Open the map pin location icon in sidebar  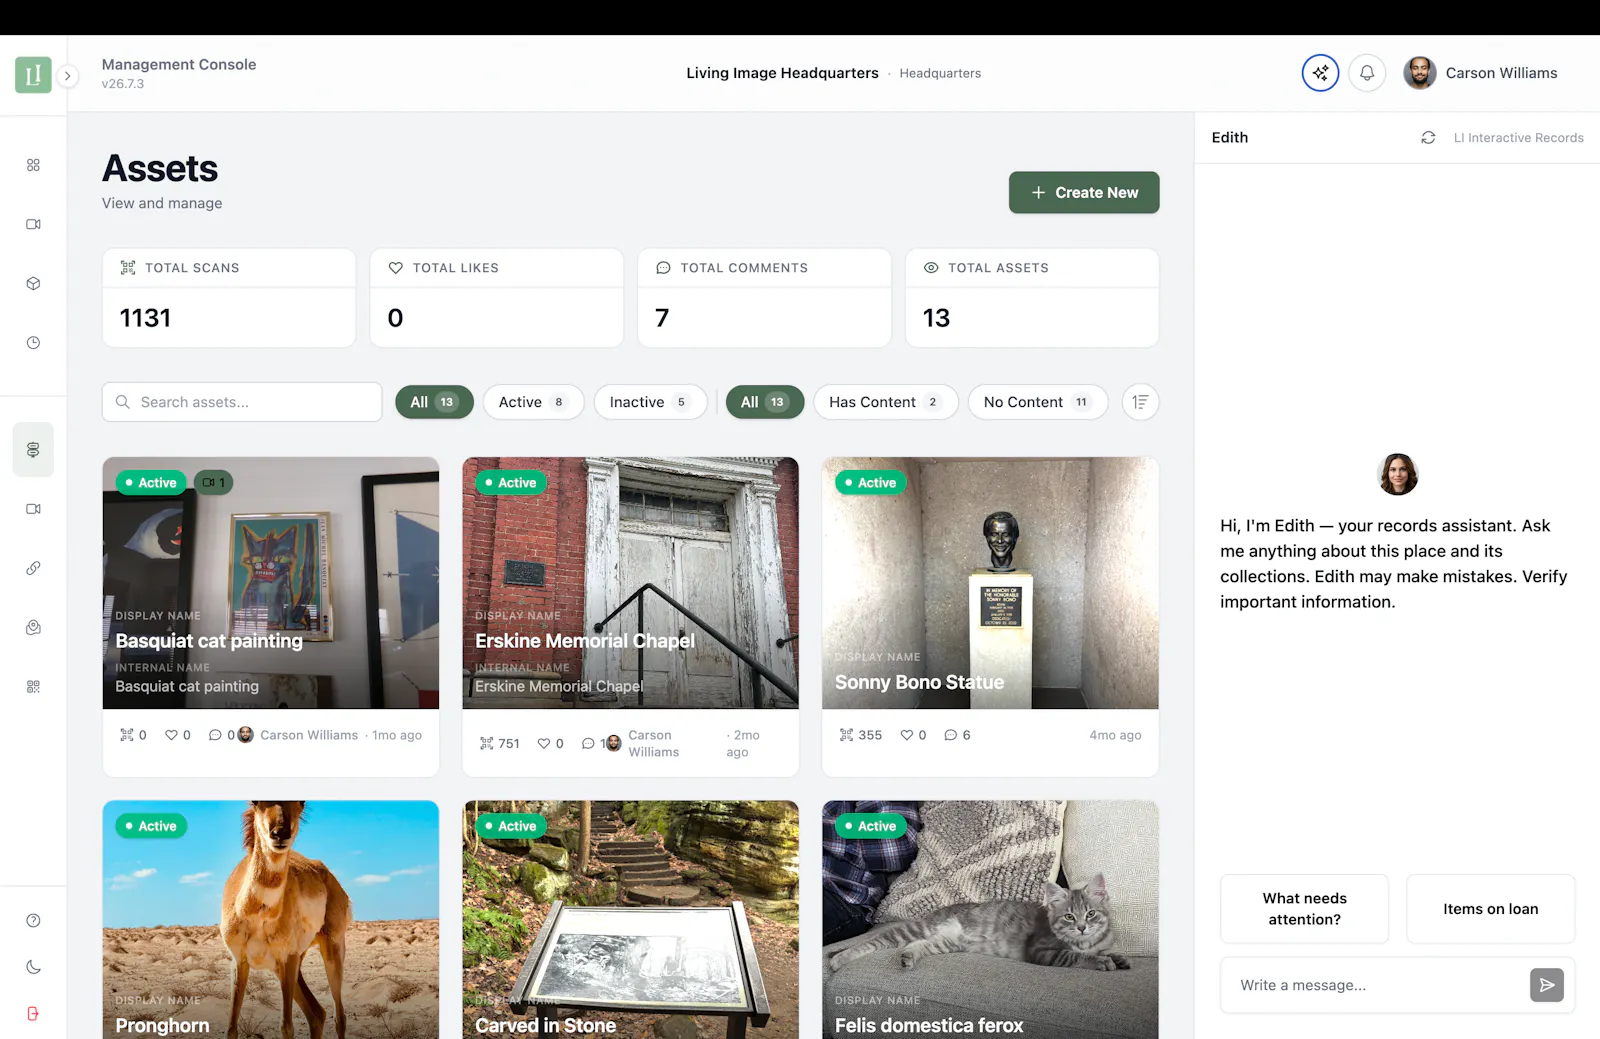(x=33, y=627)
